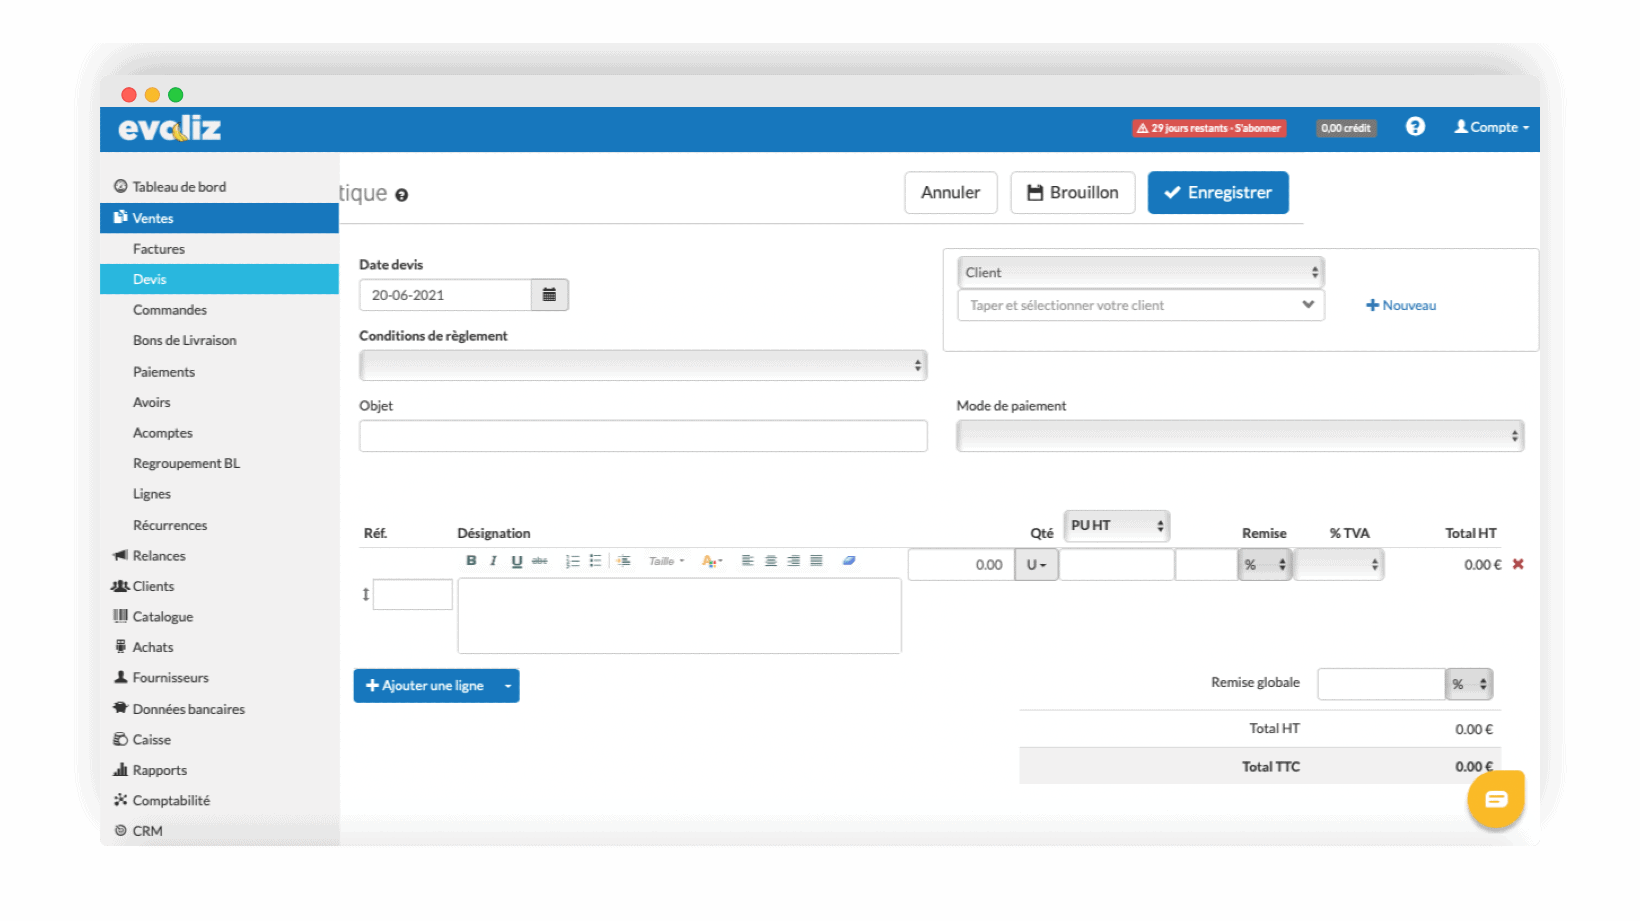Increase indent in the designation editor
The height and width of the screenshot is (921, 1640).
click(624, 561)
